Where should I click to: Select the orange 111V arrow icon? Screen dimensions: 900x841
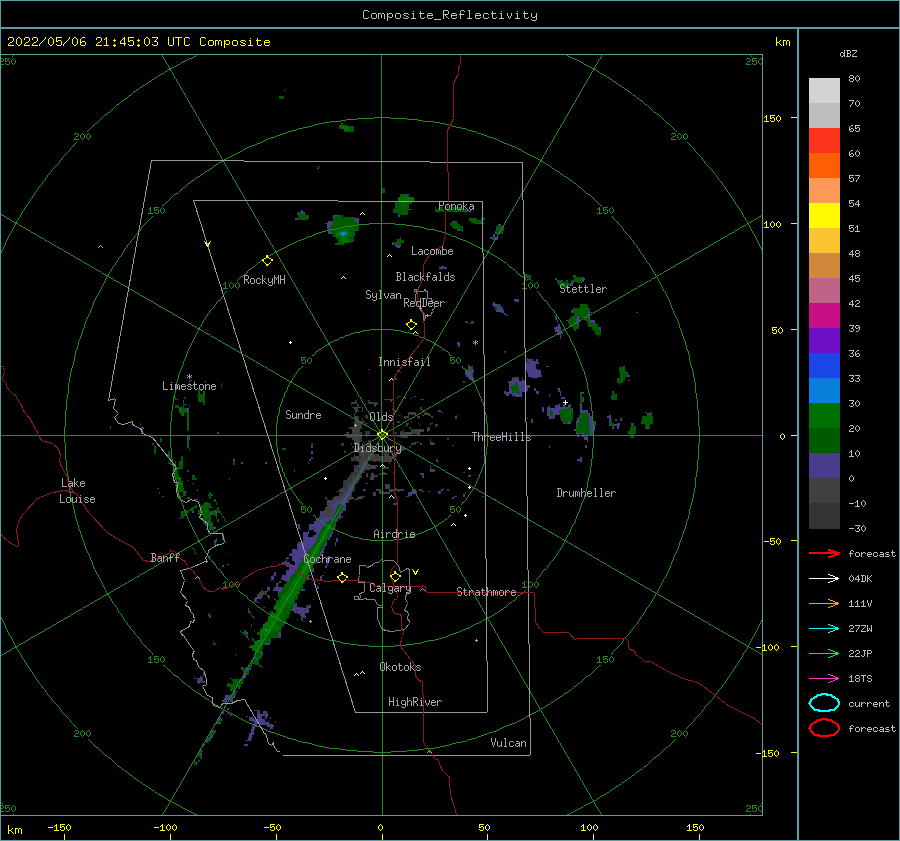824,603
